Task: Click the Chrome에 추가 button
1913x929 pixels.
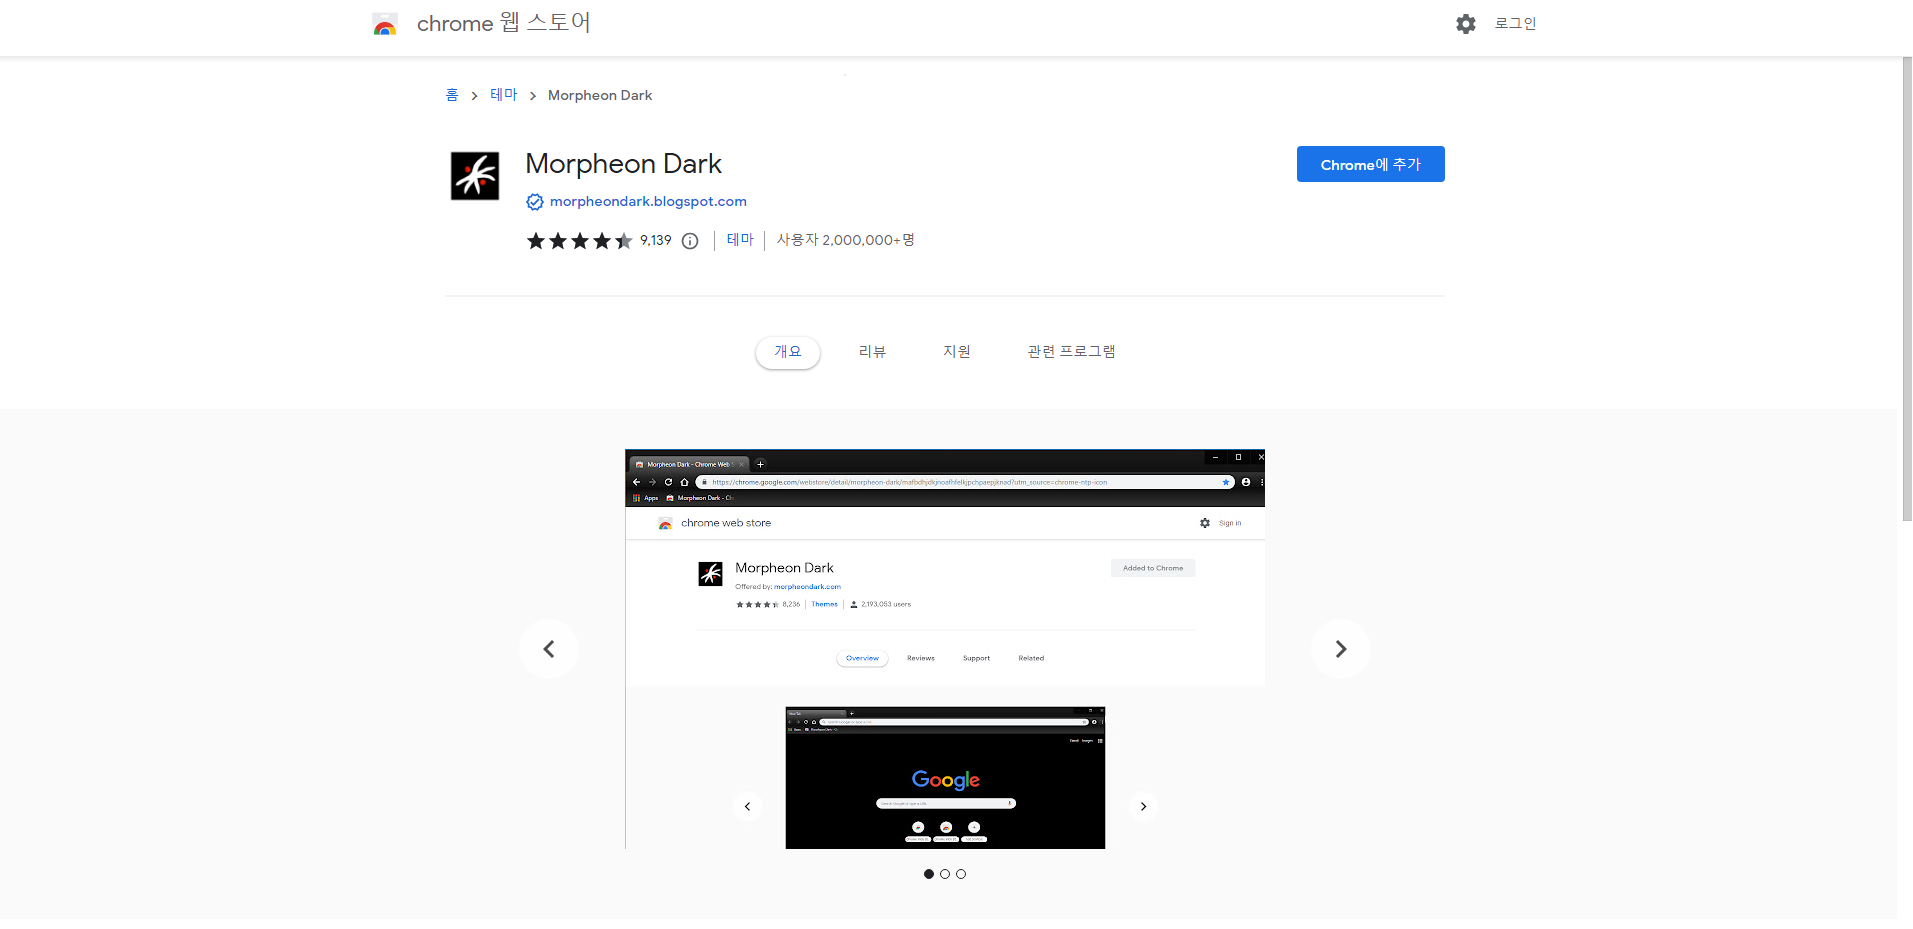Action: (1370, 164)
